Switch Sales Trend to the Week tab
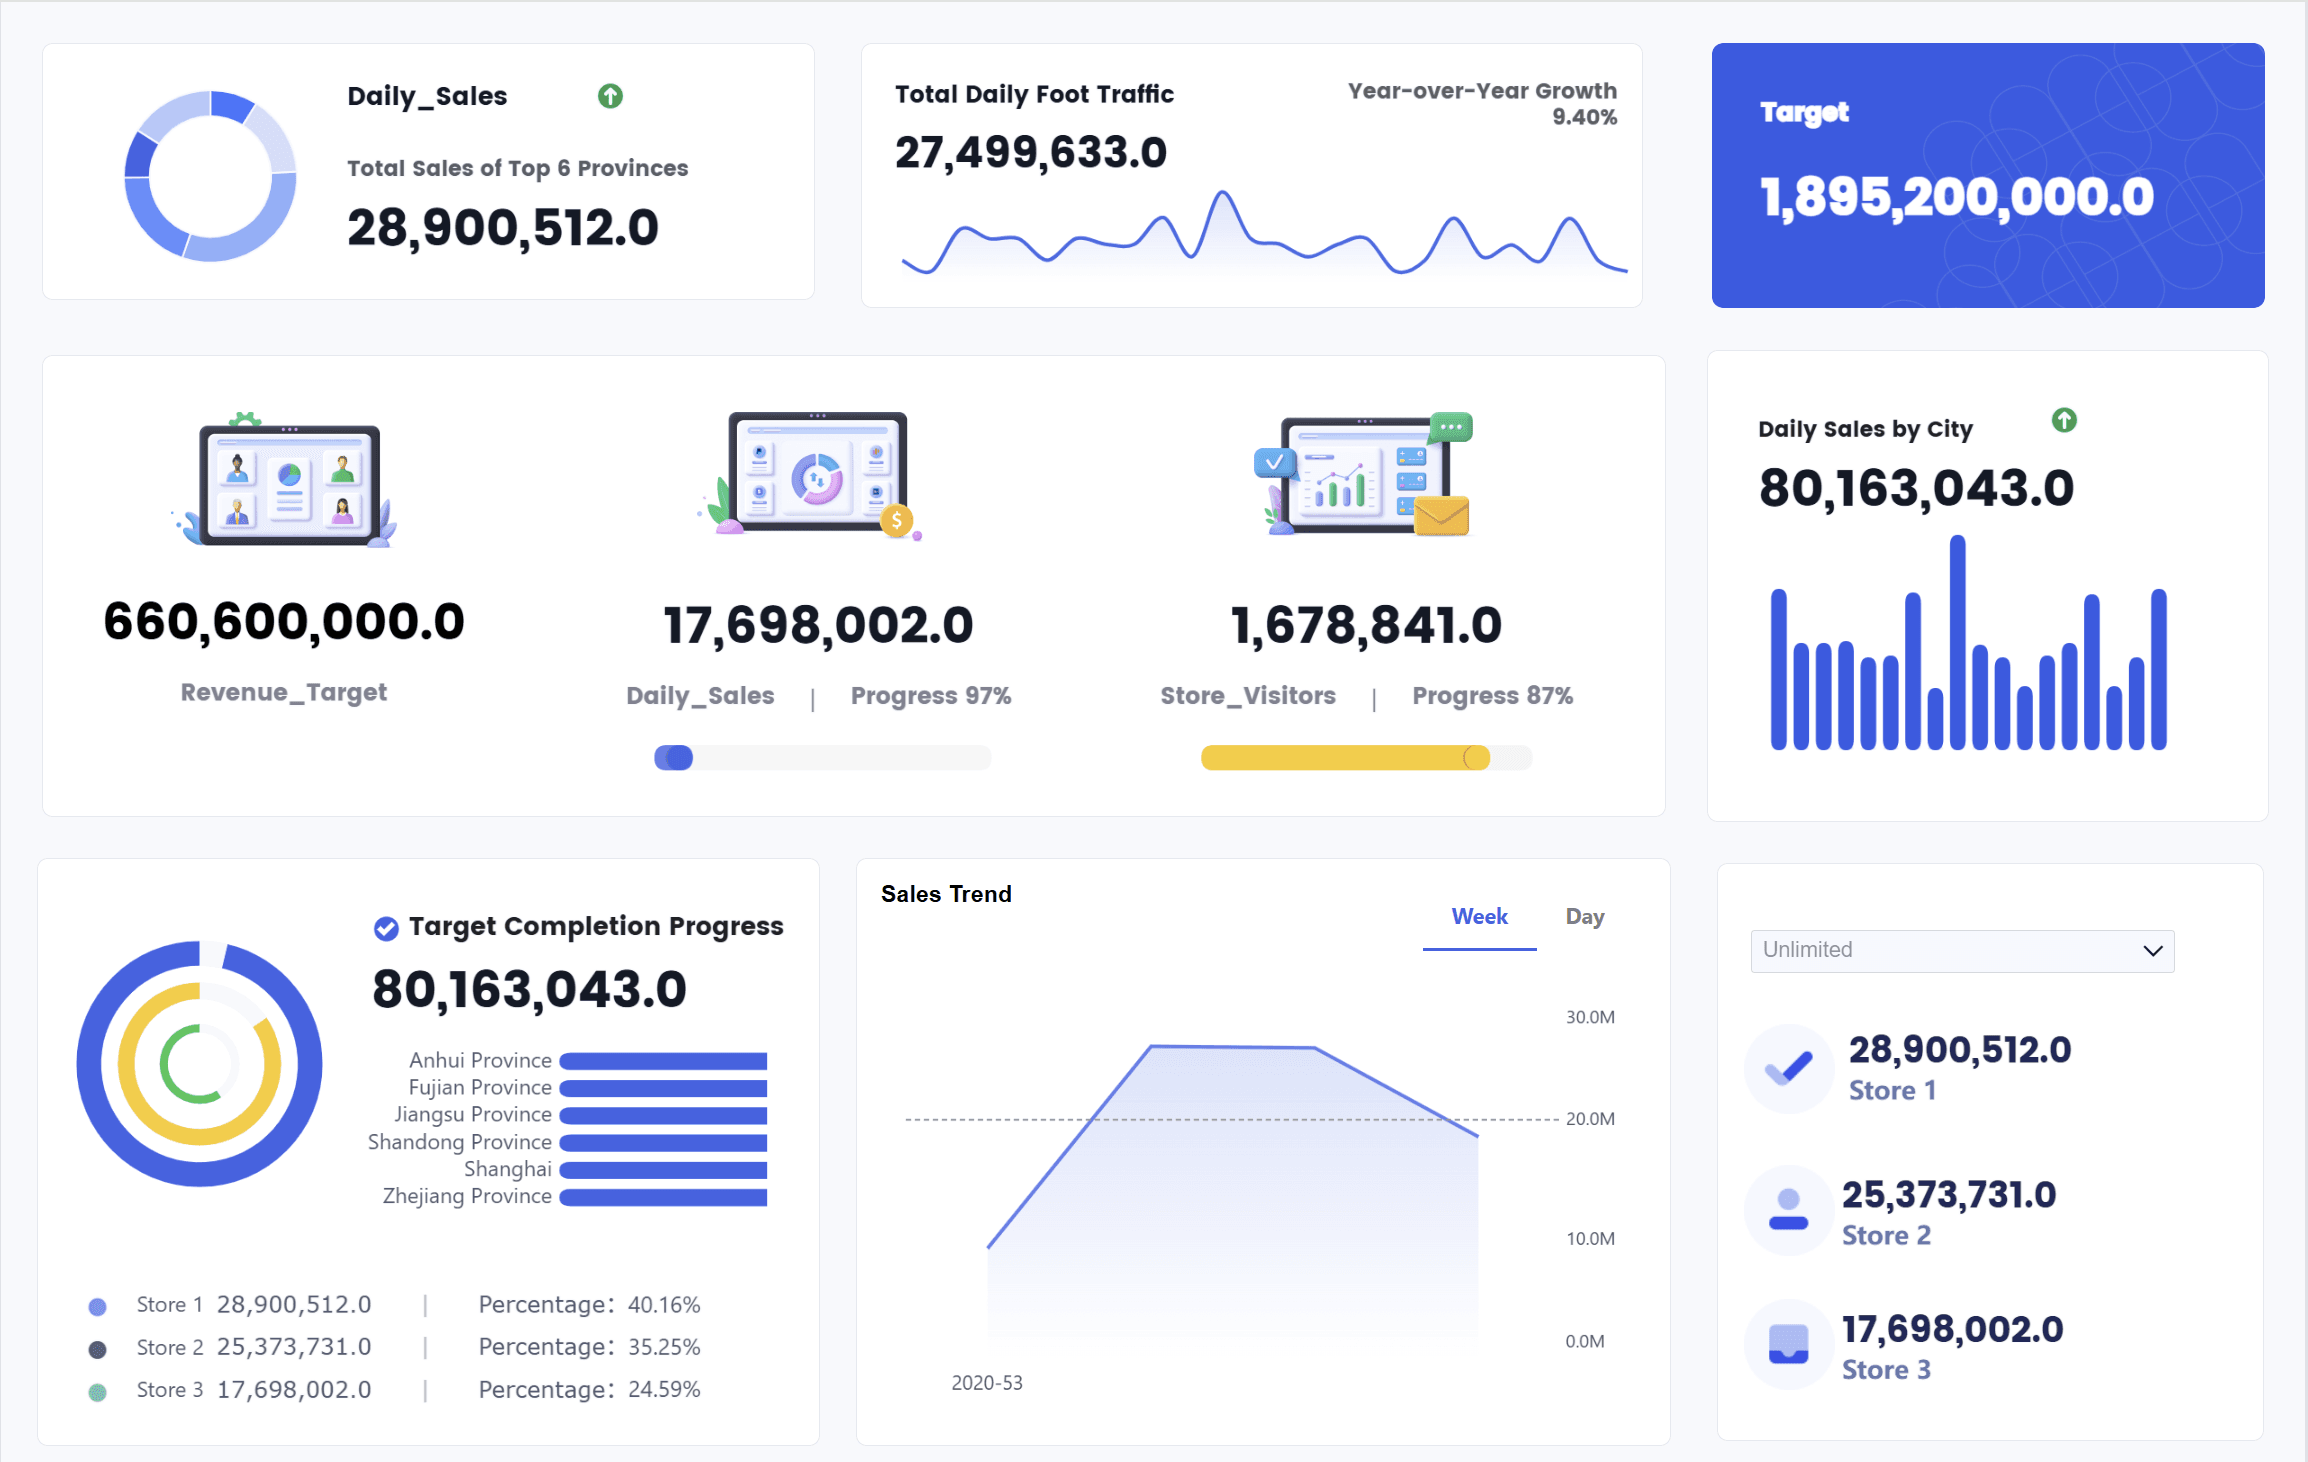This screenshot has height=1462, width=2308. point(1479,917)
